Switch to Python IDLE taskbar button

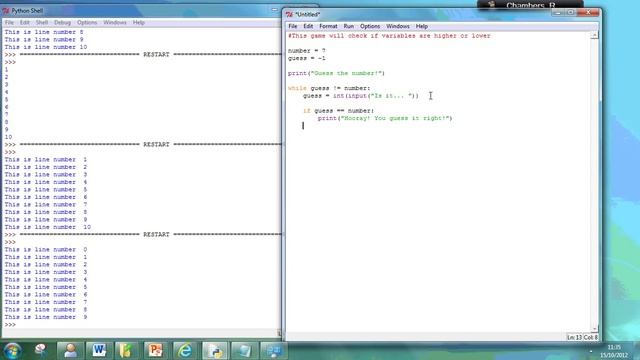(215, 350)
